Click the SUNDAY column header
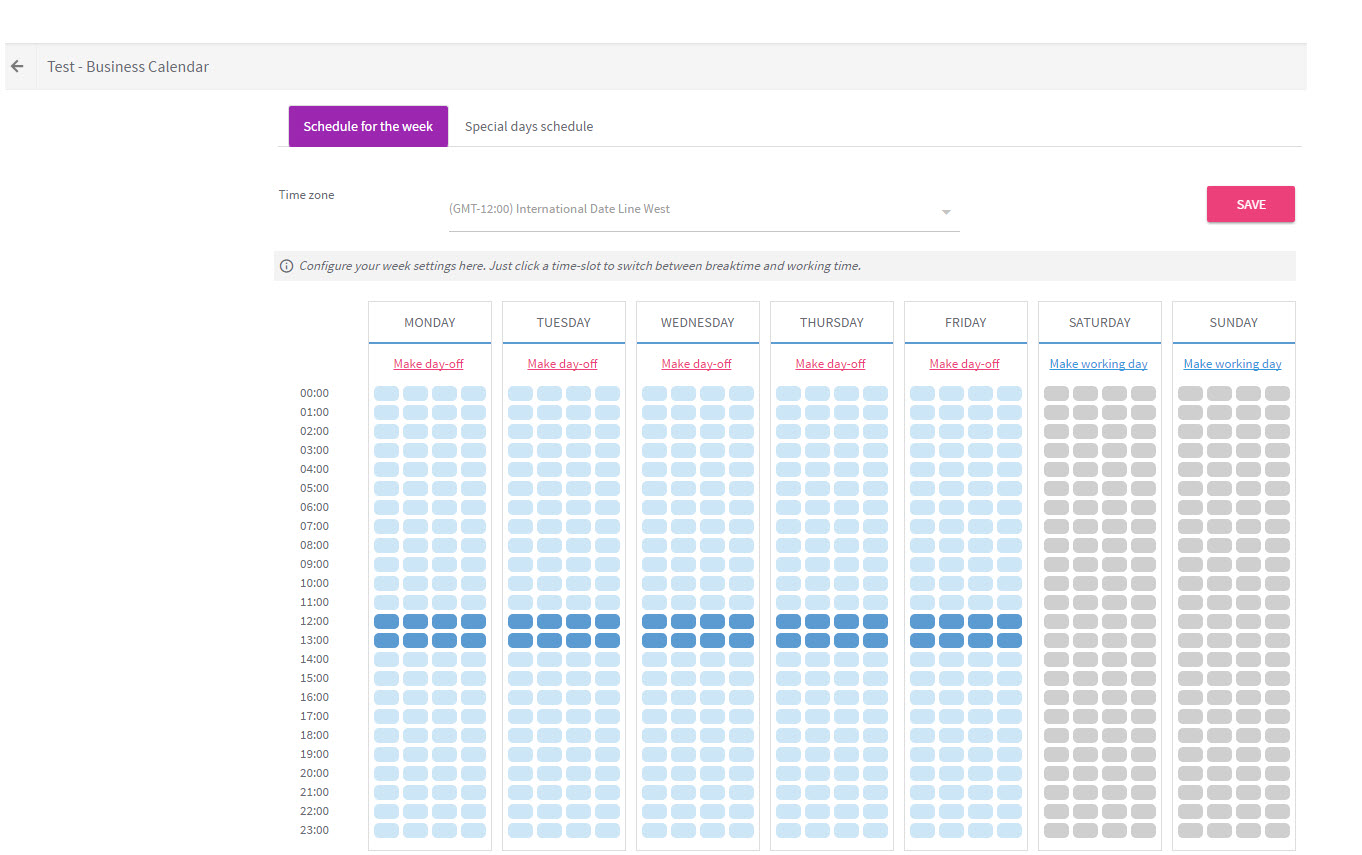Viewport: 1362px width, 855px height. 1234,323
